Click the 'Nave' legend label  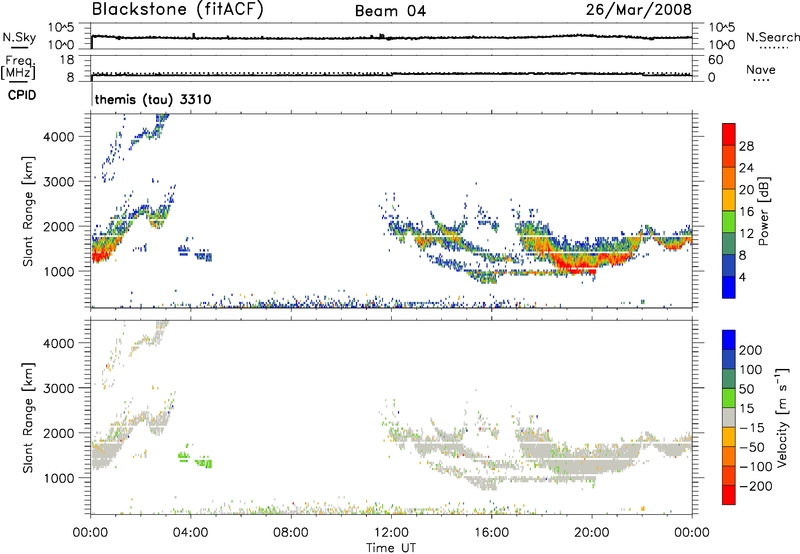(x=761, y=70)
